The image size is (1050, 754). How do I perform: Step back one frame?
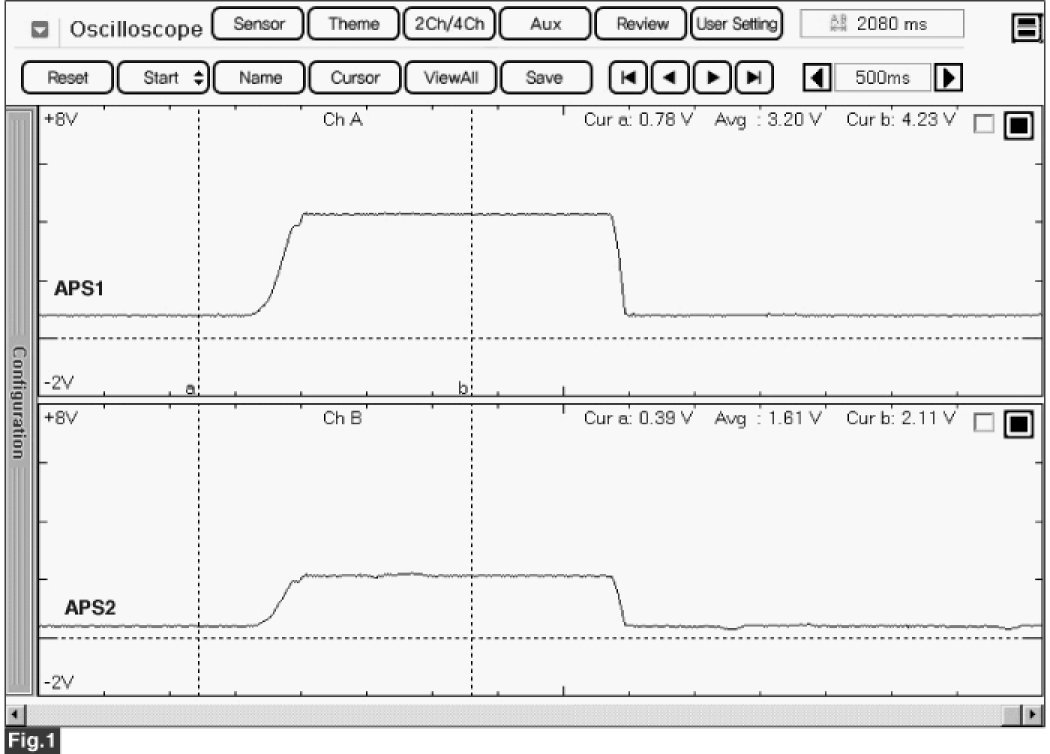[670, 77]
